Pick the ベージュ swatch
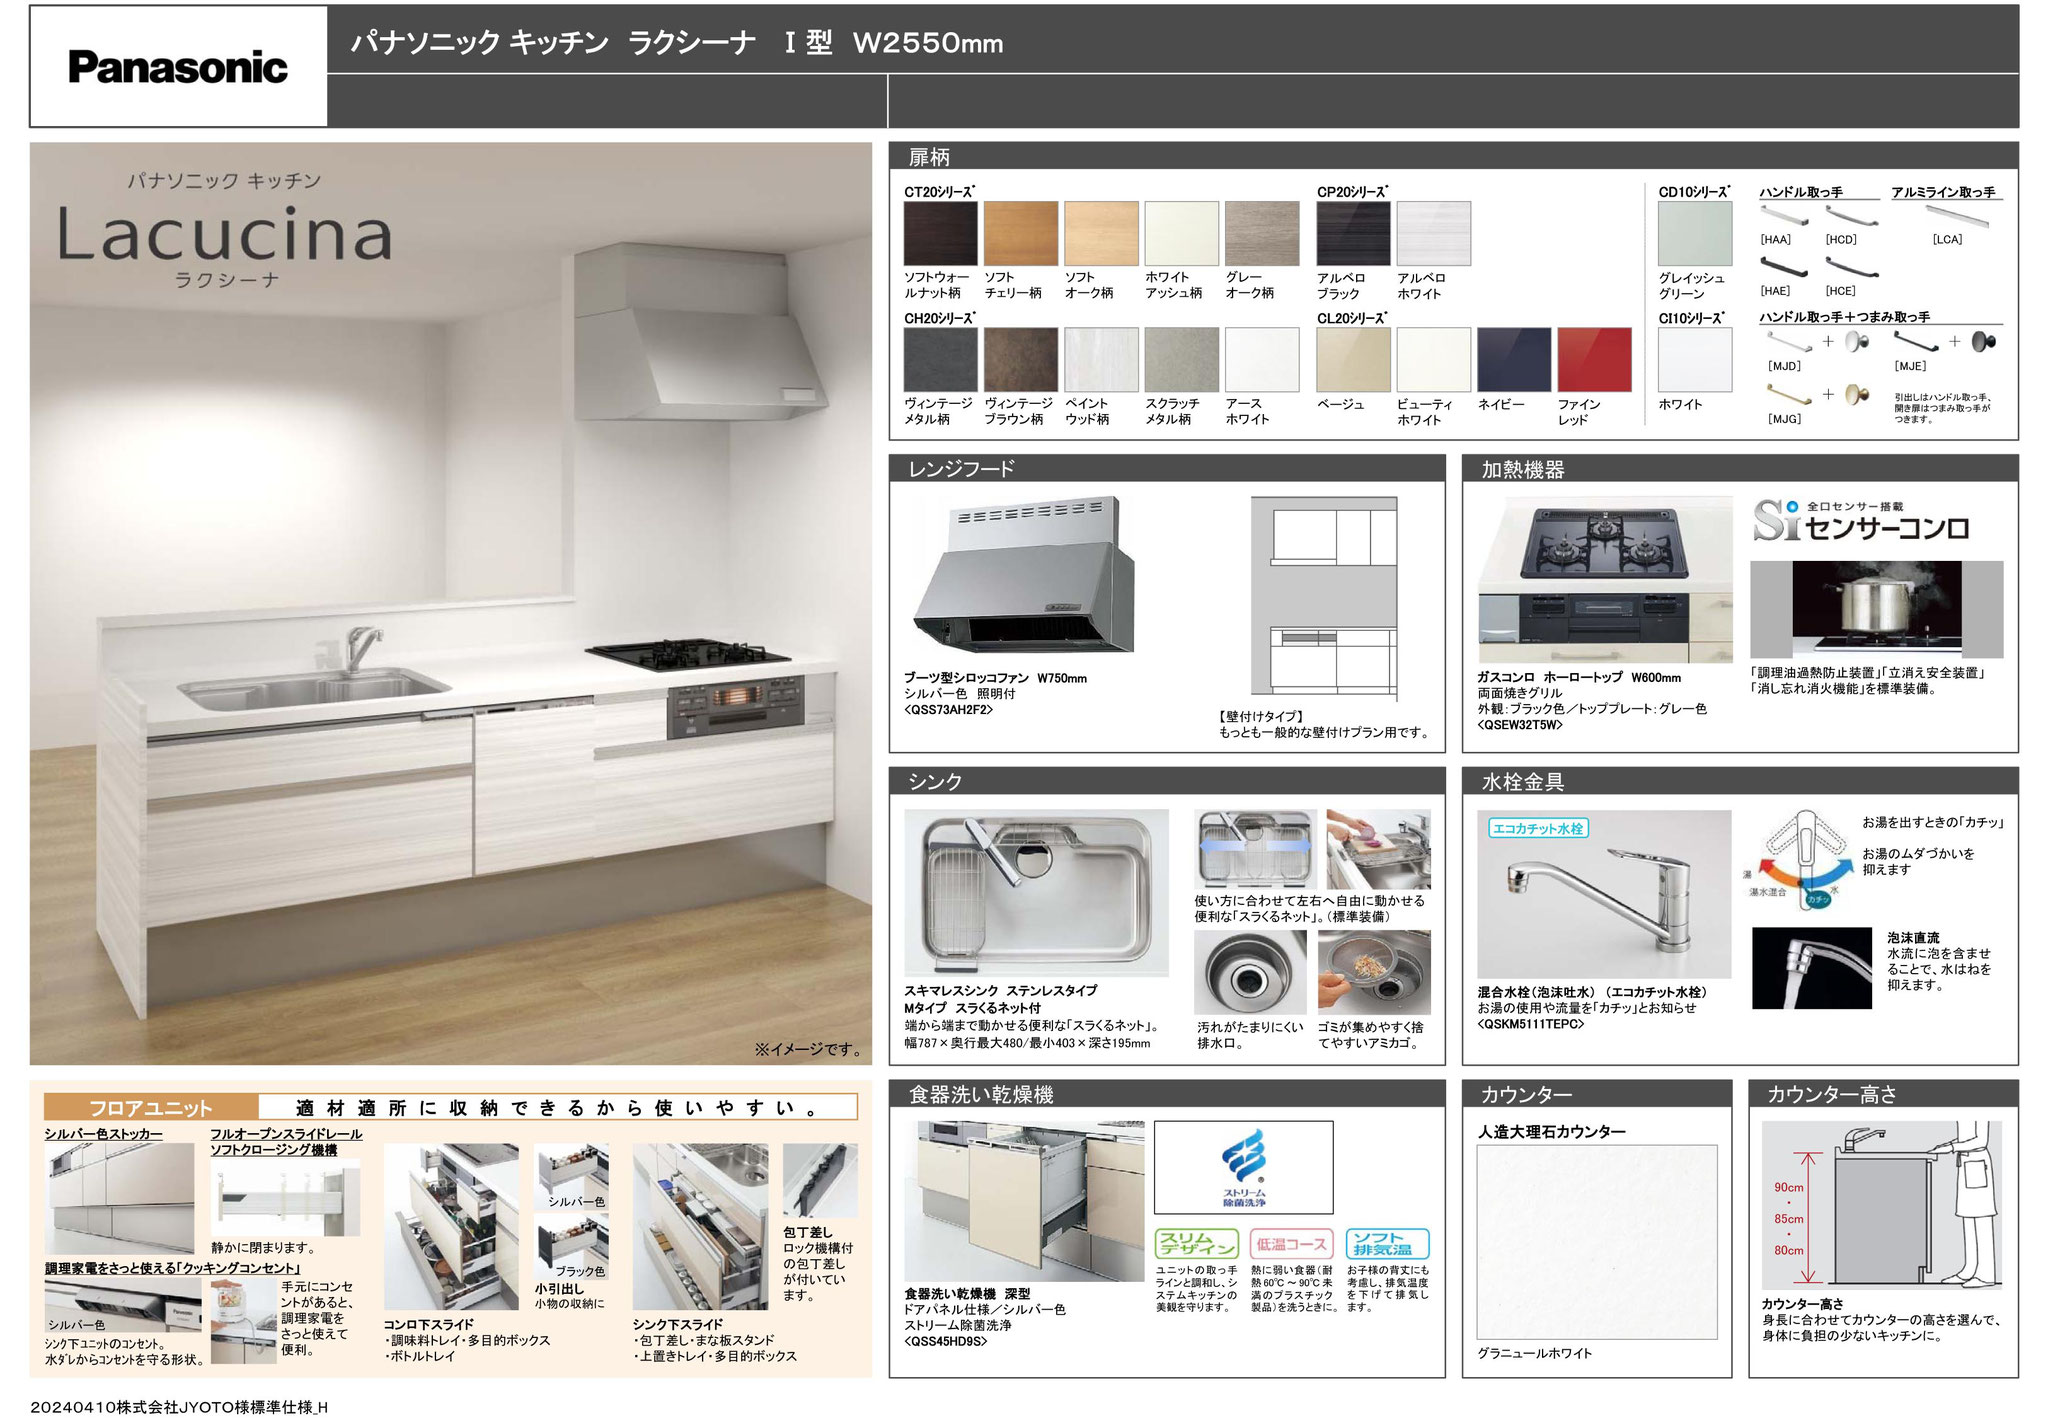The width and height of the screenshot is (2048, 1418). (1353, 359)
